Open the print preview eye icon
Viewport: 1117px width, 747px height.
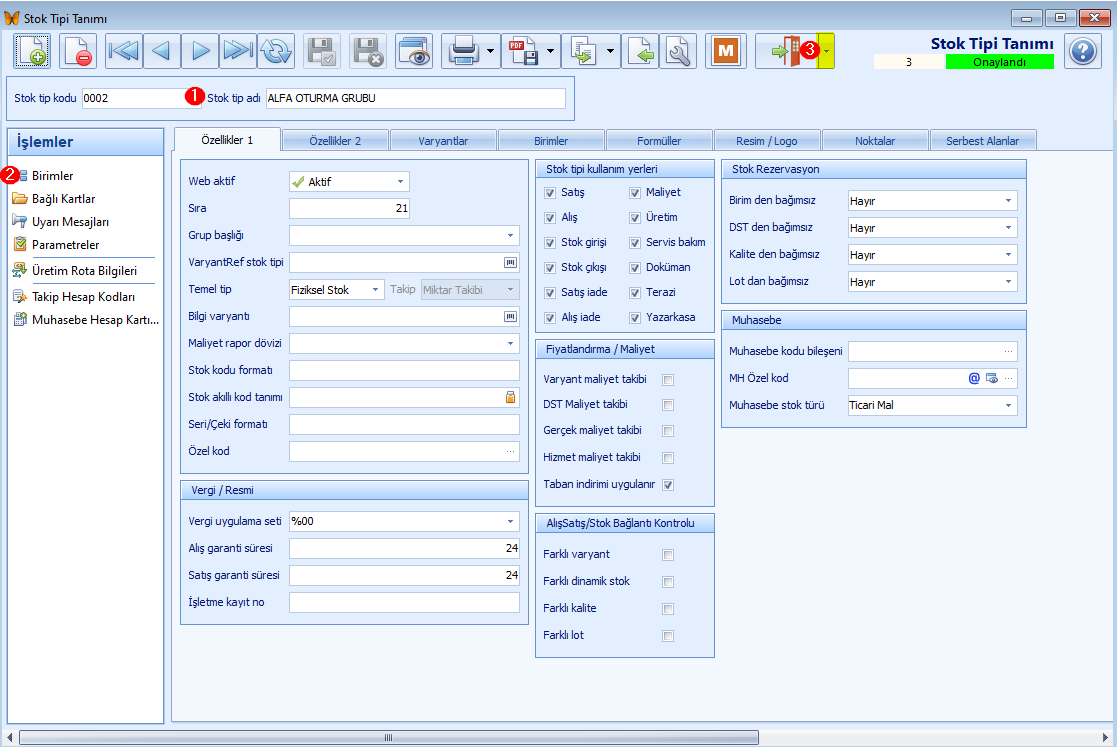coord(414,51)
